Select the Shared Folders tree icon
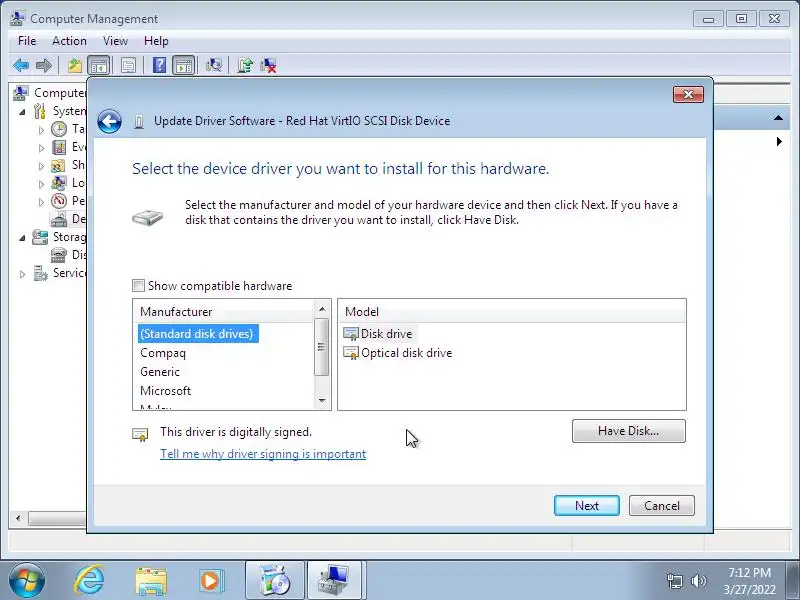 pos(59,165)
